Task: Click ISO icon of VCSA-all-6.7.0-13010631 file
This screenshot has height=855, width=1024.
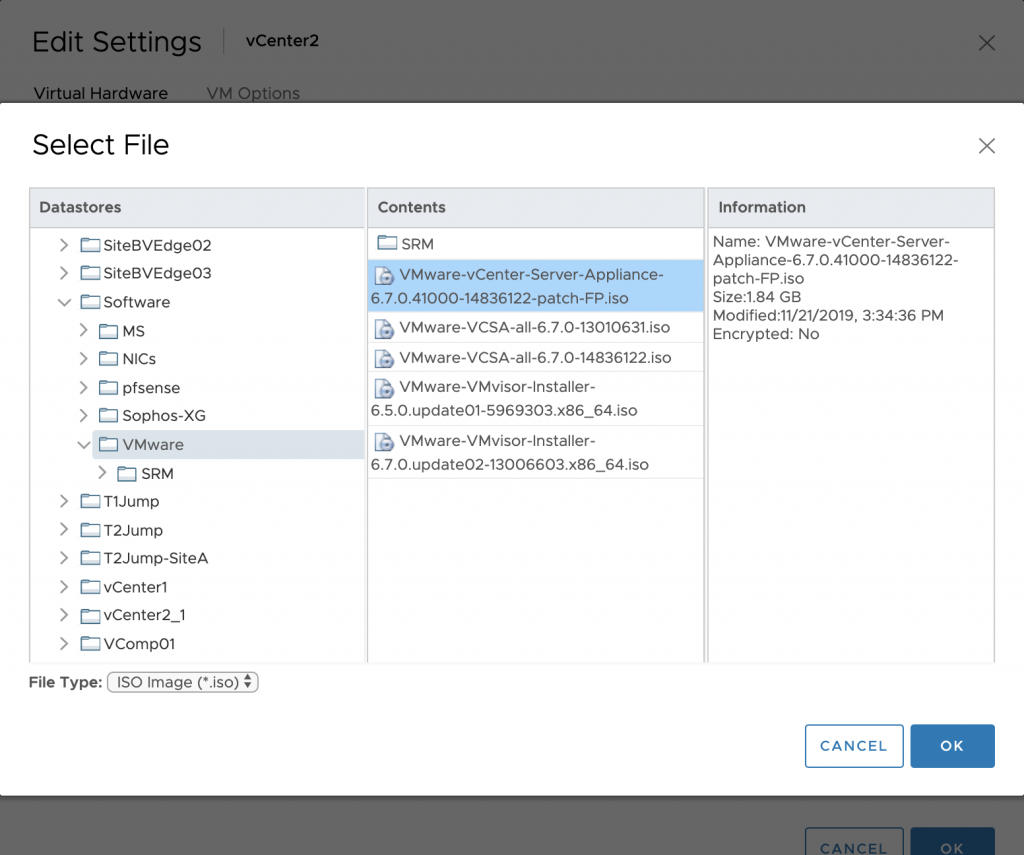Action: click(x=384, y=329)
